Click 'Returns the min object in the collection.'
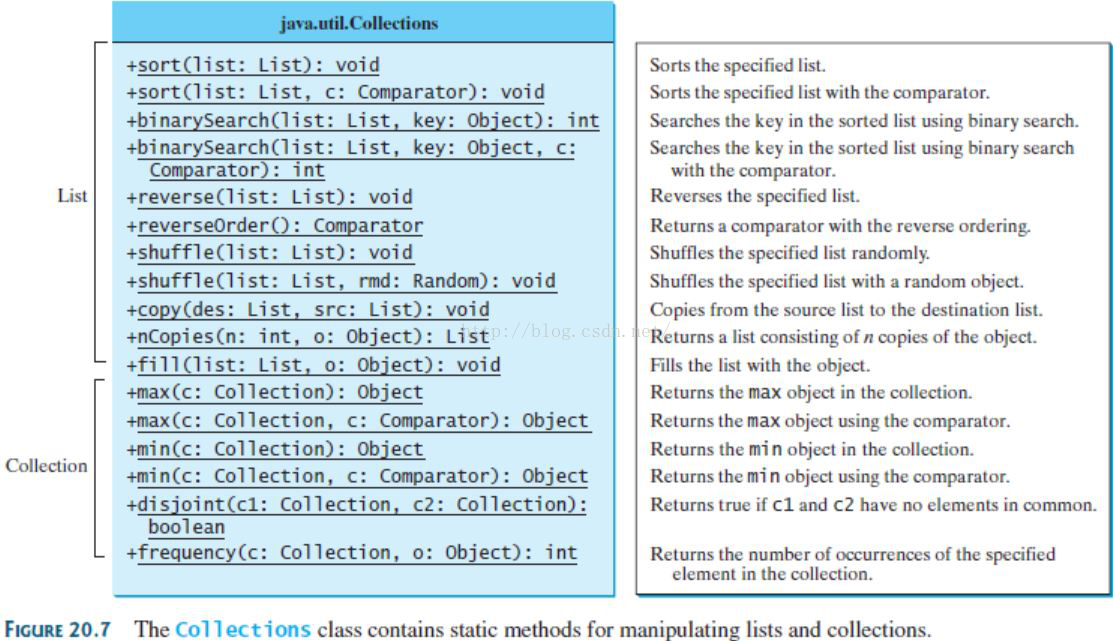This screenshot has width=1113, height=641. click(x=812, y=449)
